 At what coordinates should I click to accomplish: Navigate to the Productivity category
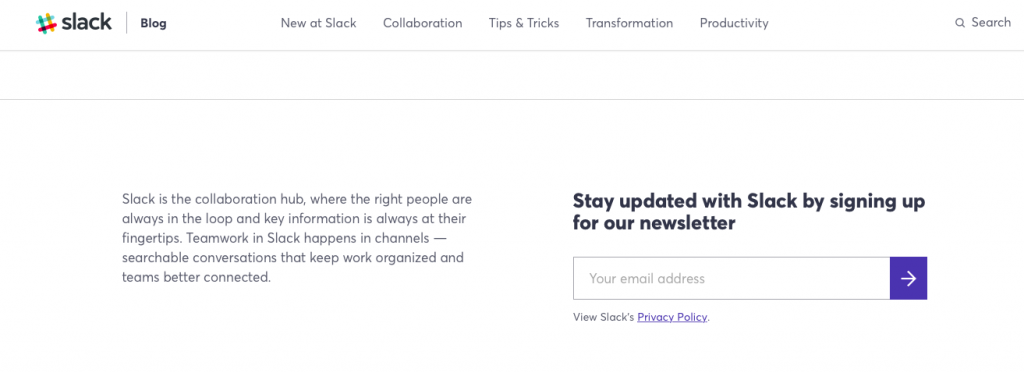pos(734,23)
